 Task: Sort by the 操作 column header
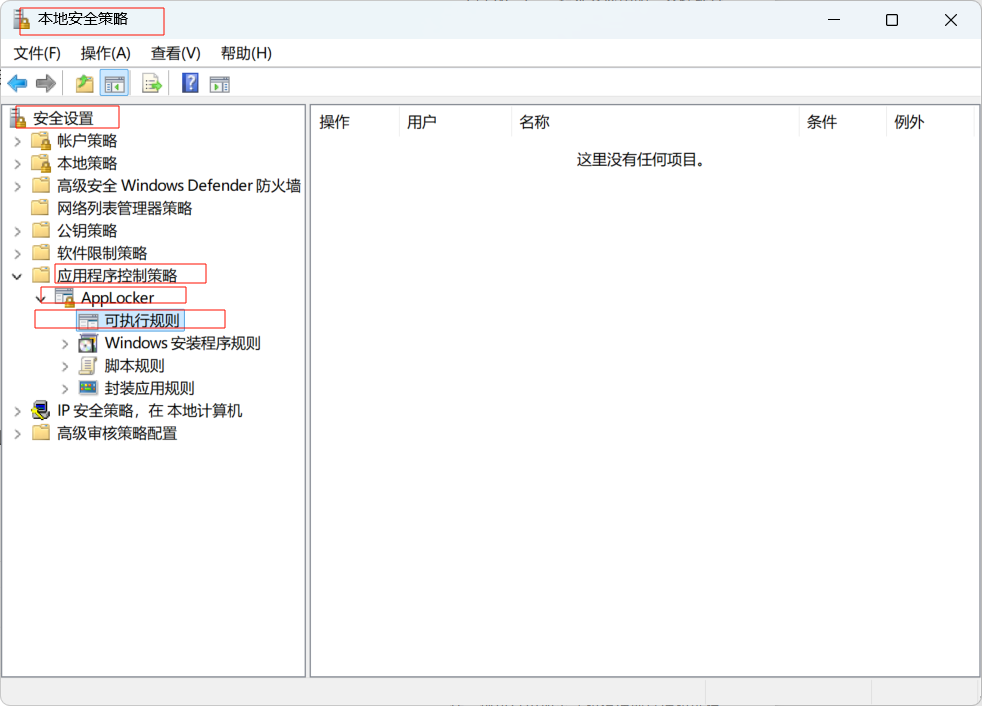coord(354,122)
